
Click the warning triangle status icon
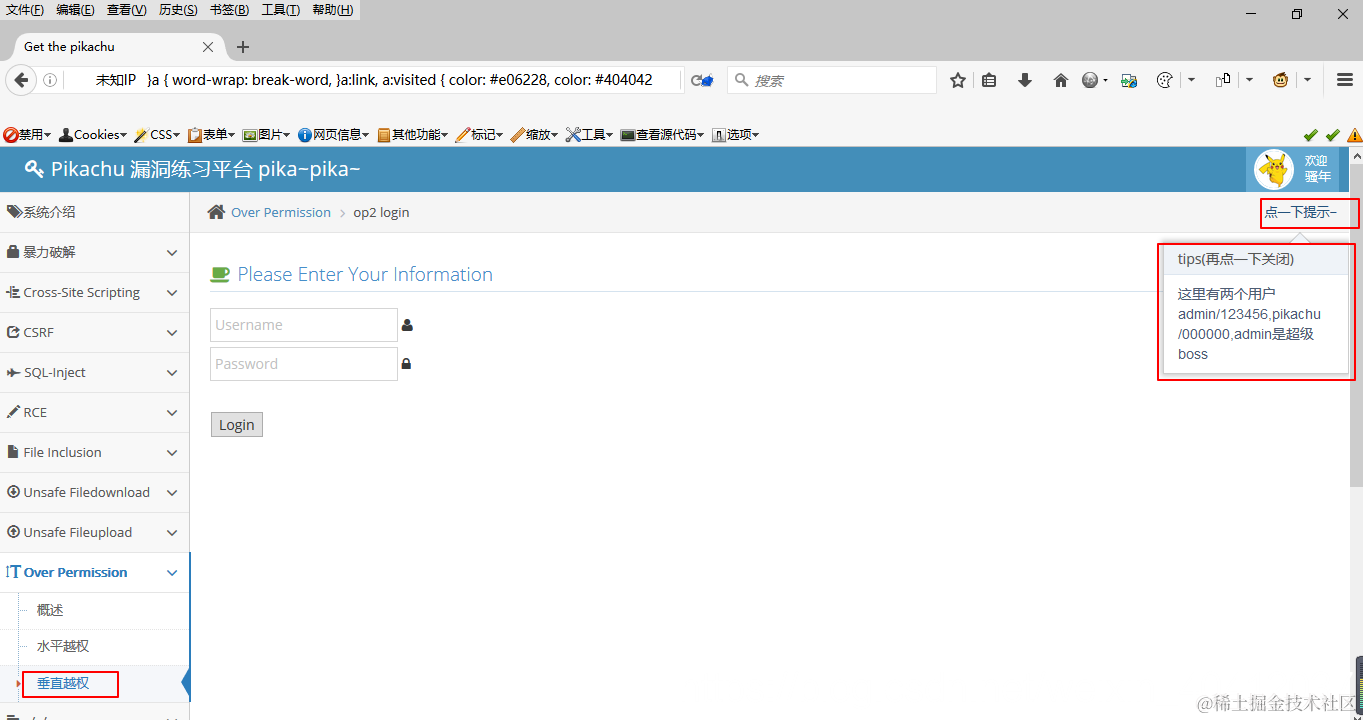pyautogui.click(x=1354, y=135)
